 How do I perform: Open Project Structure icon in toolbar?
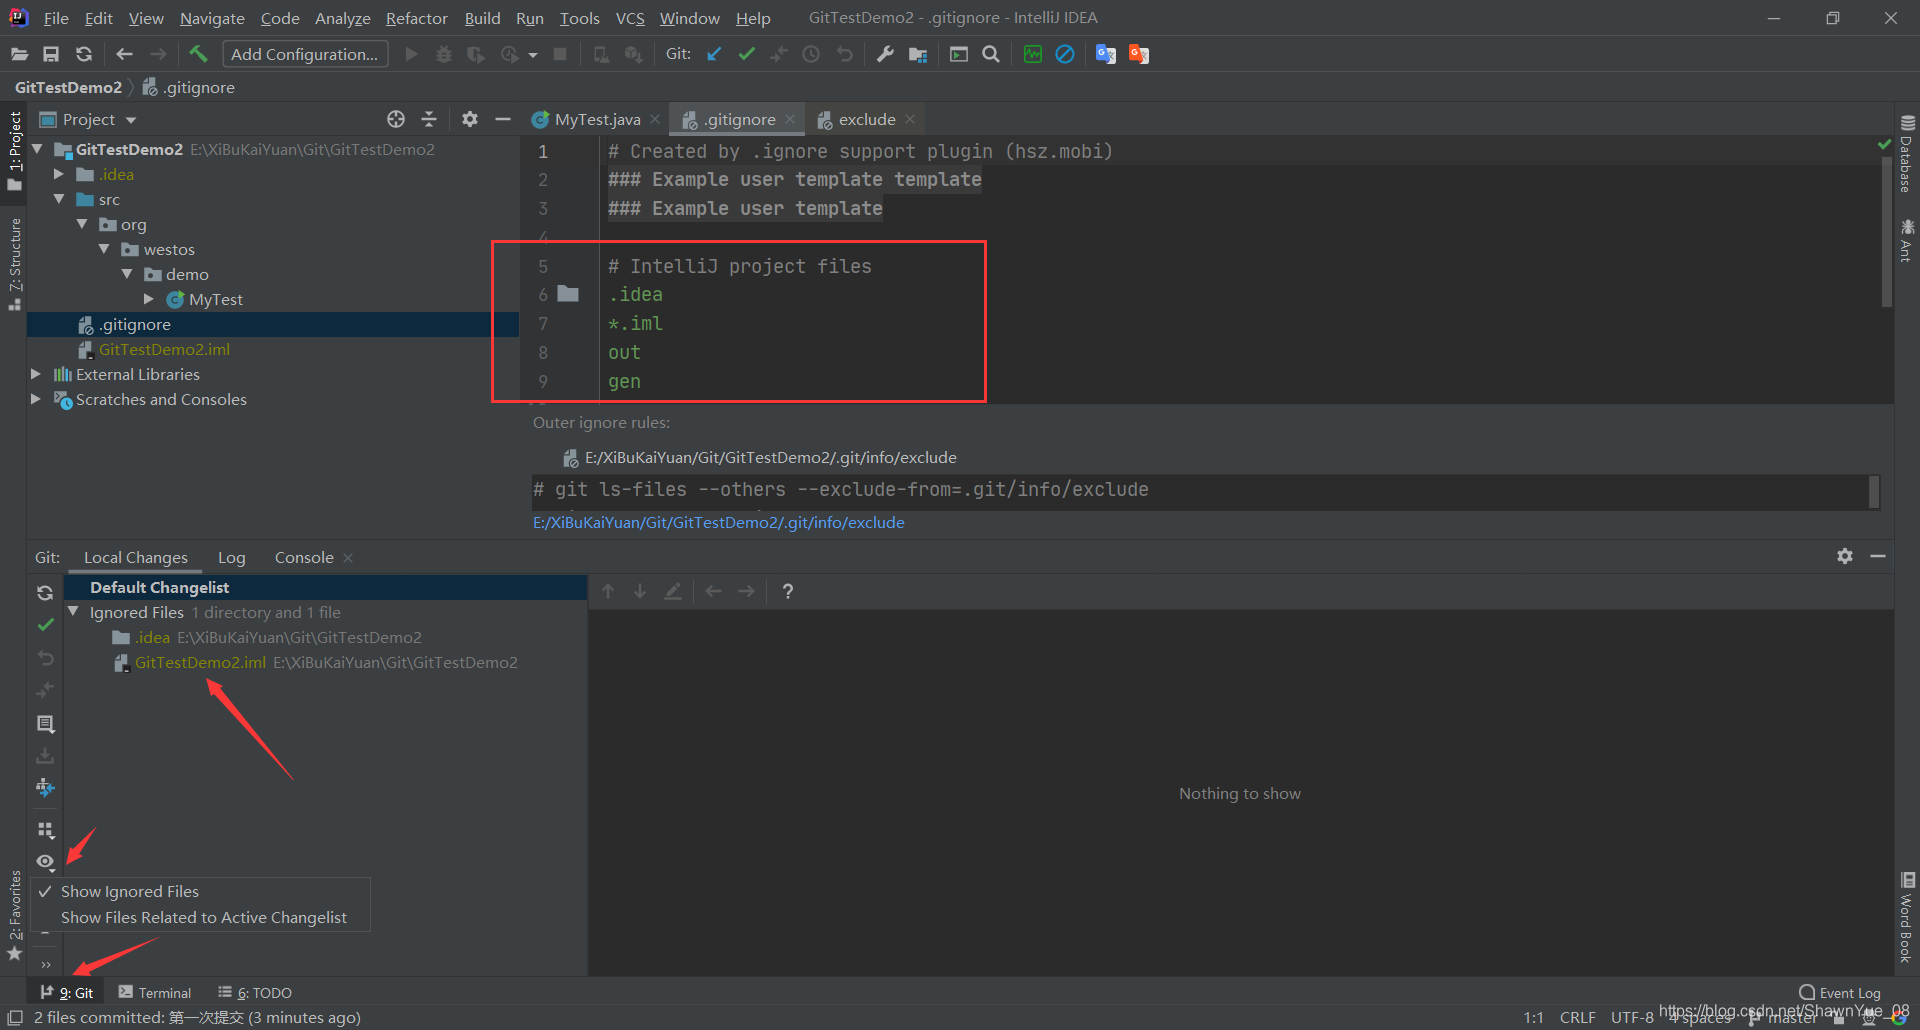point(918,54)
